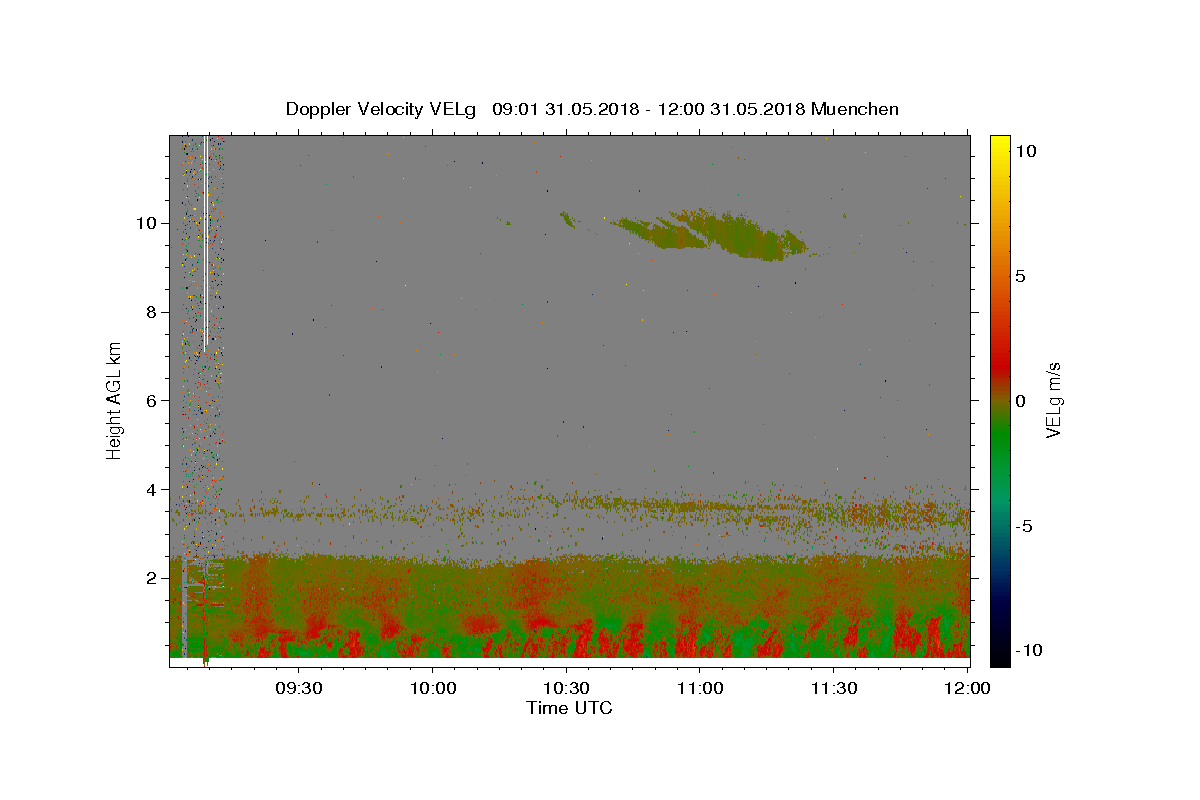Click the 'Height AGL km' axis label
1200x800 pixels.
(x=115, y=401)
